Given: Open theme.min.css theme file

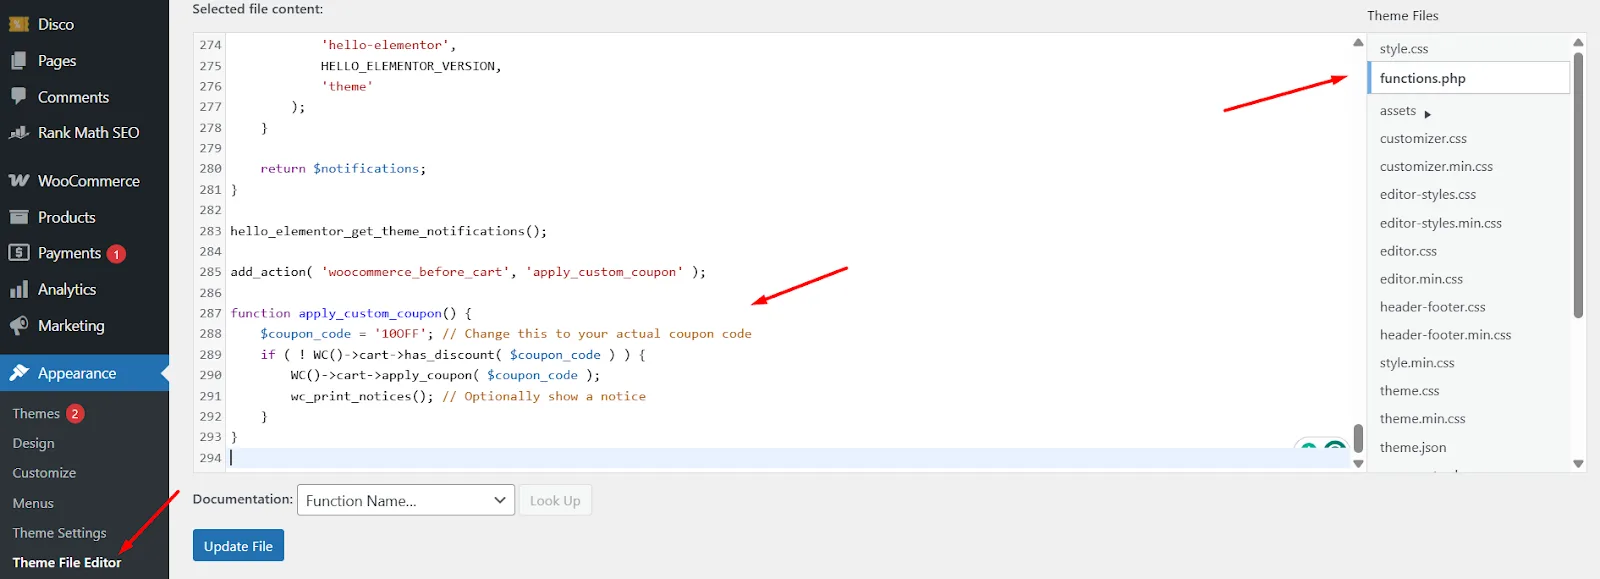Looking at the screenshot, I should click(1422, 419).
